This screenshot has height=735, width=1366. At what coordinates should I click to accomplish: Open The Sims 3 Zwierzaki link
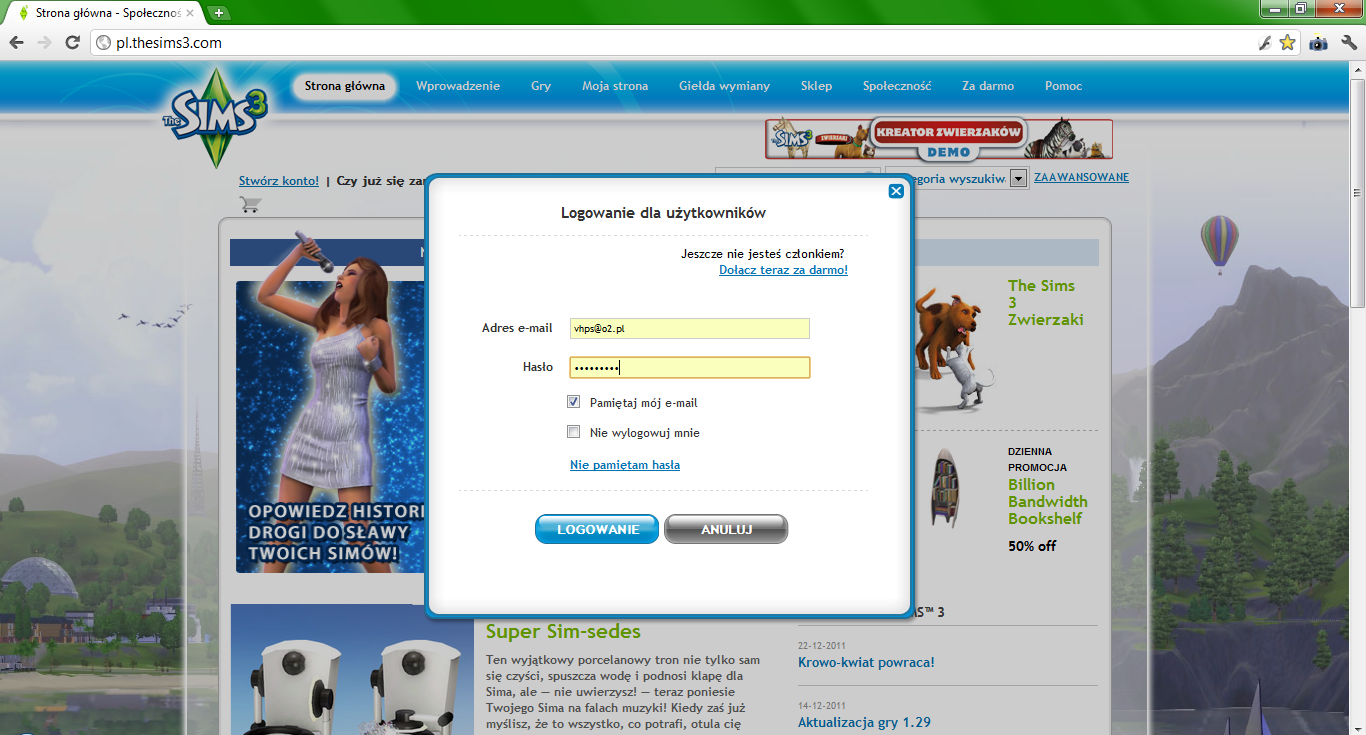[1045, 303]
